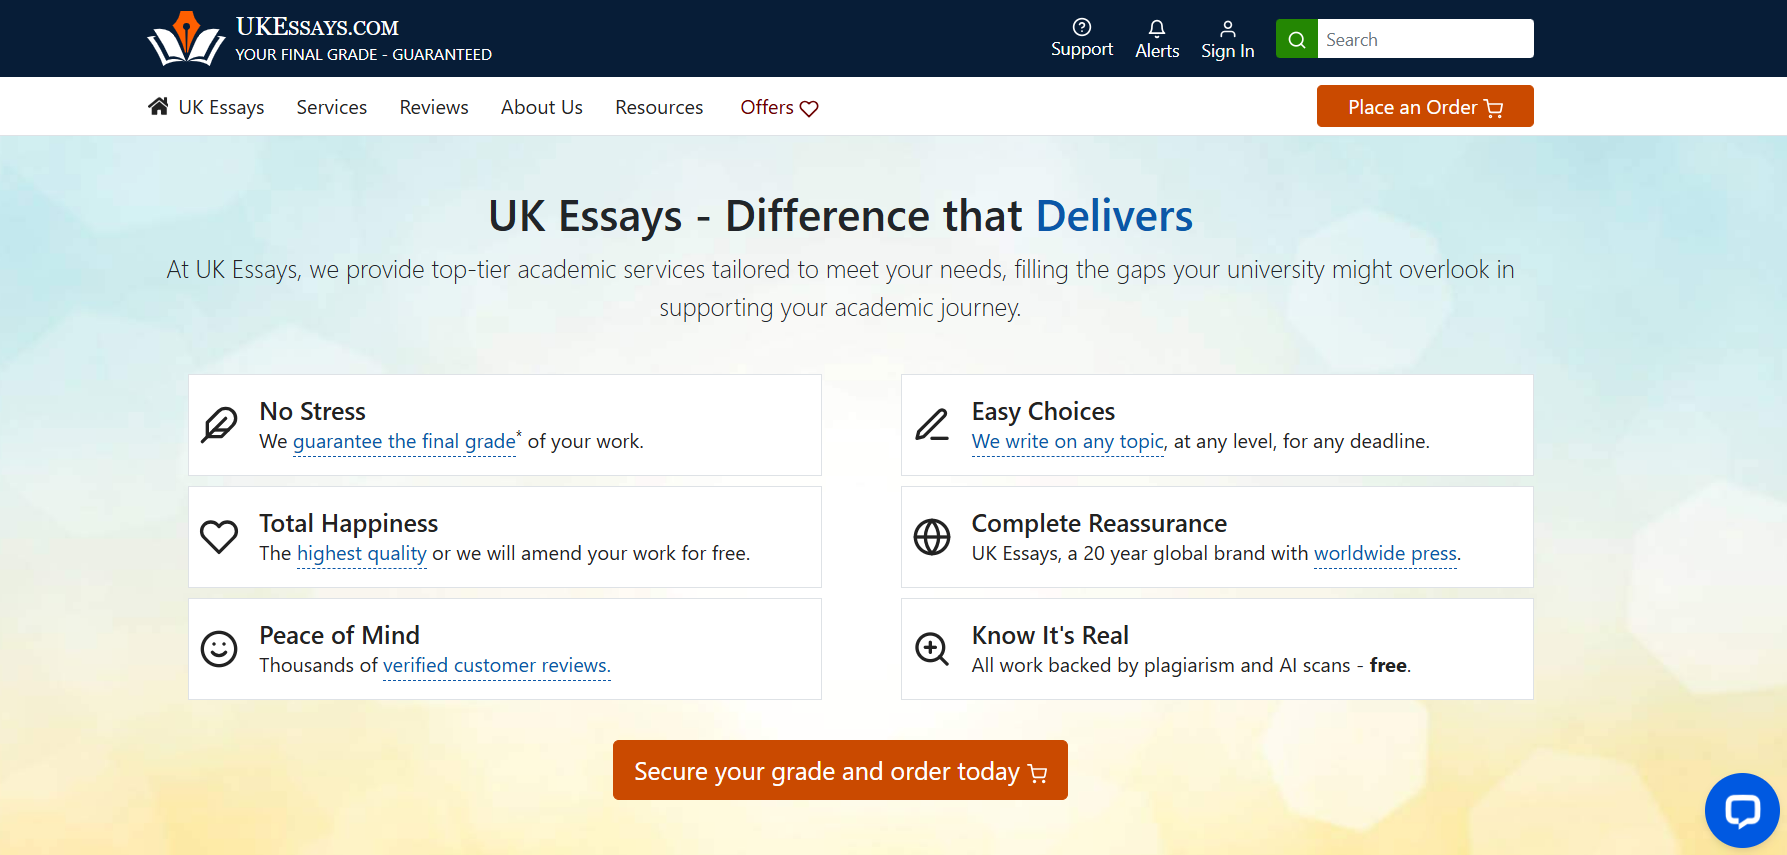1787x855 pixels.
Task: Follow the highest quality link
Action: pyautogui.click(x=362, y=553)
